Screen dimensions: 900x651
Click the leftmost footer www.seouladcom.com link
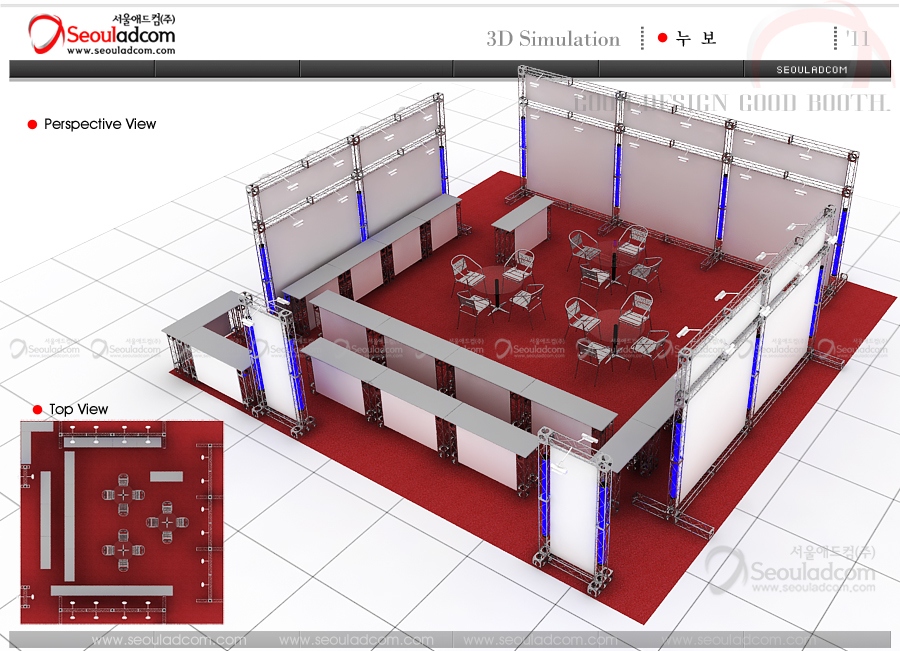click(168, 640)
